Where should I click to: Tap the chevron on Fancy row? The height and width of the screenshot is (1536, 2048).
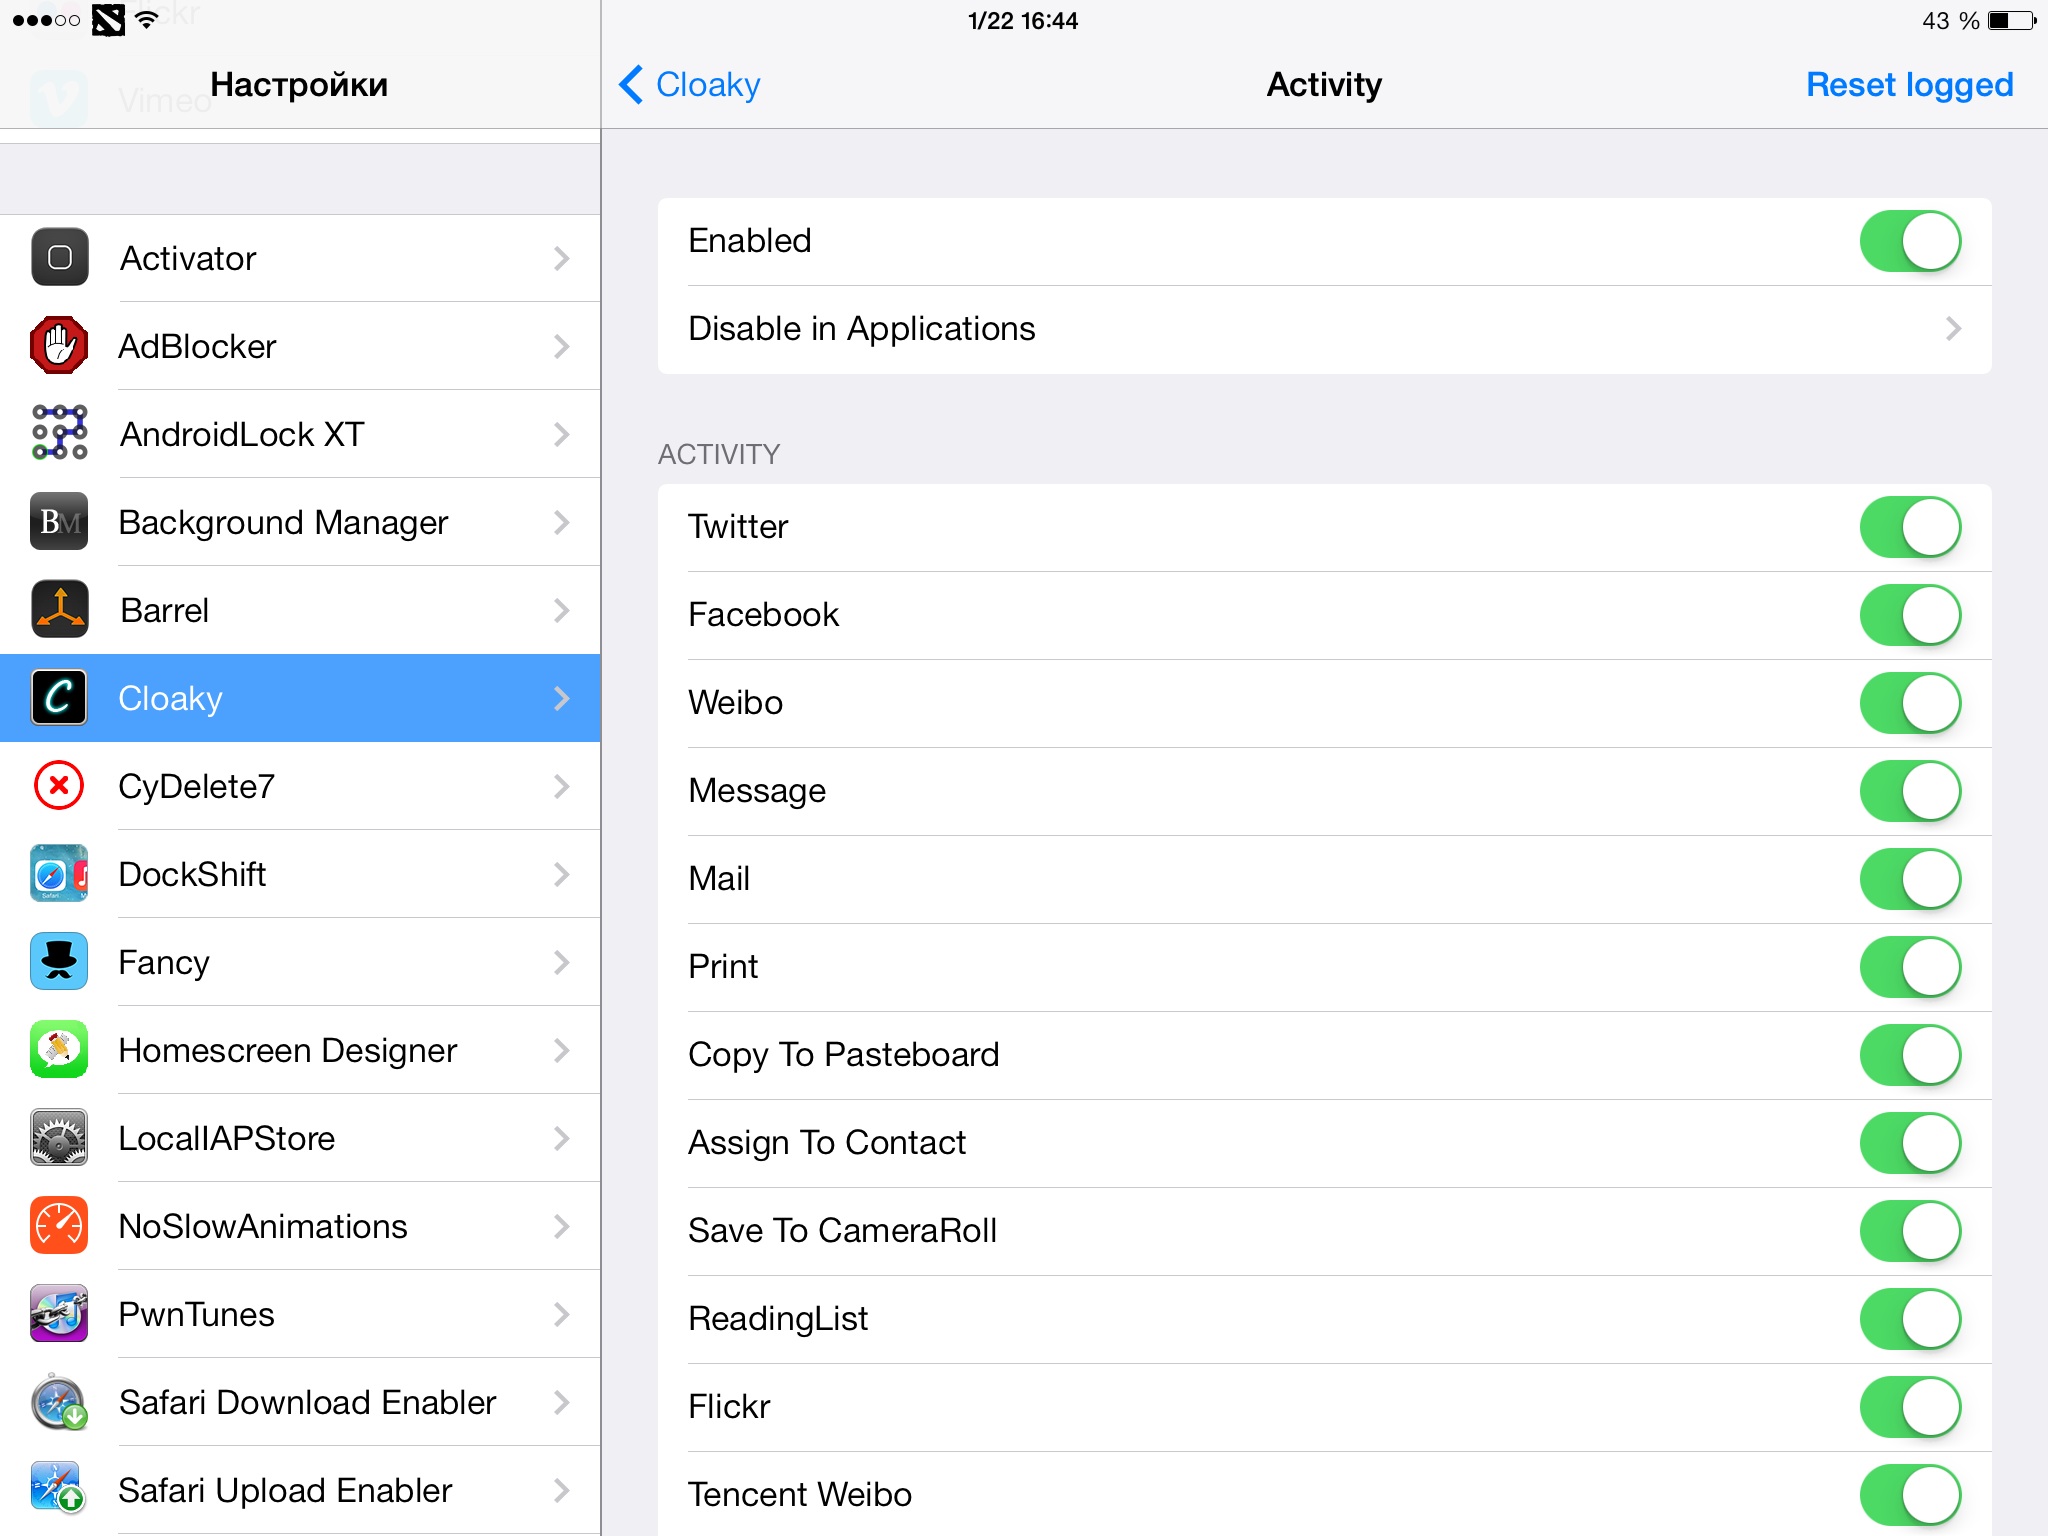pyautogui.click(x=562, y=963)
